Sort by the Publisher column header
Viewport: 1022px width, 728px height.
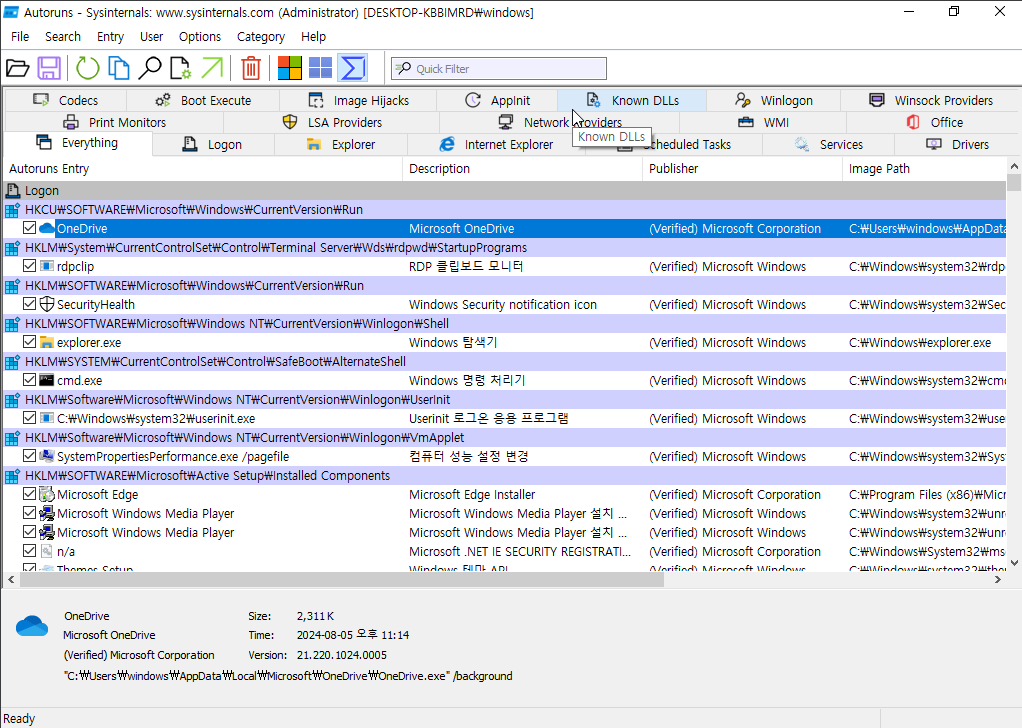click(x=742, y=169)
